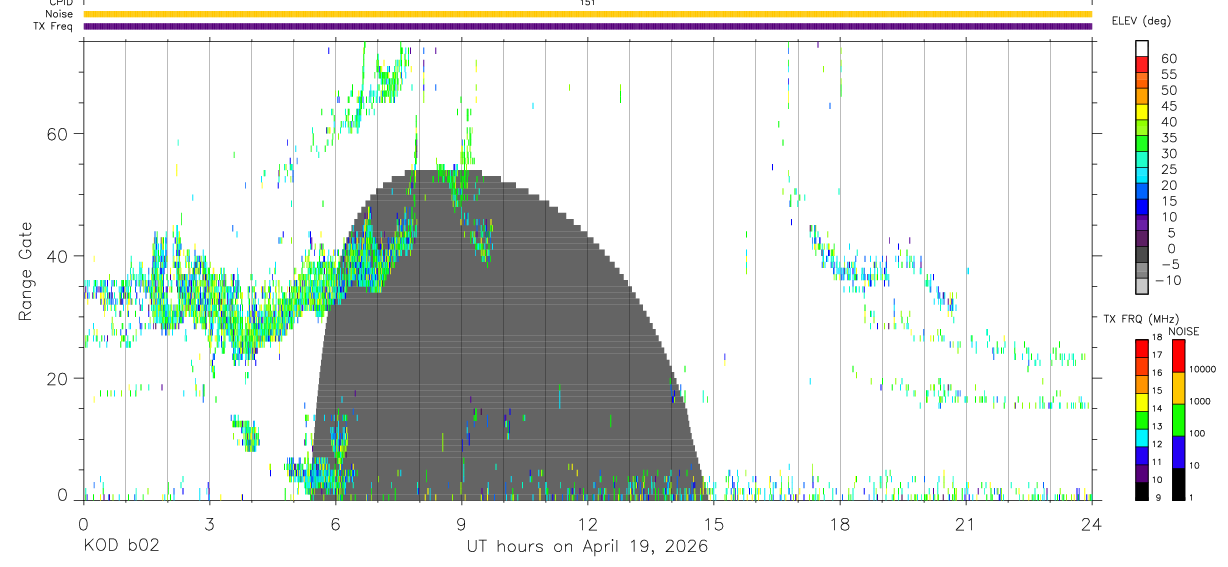
Task: Pick the black bottom segment of TX FRQ bar
Action: pyautogui.click(x=1142, y=491)
